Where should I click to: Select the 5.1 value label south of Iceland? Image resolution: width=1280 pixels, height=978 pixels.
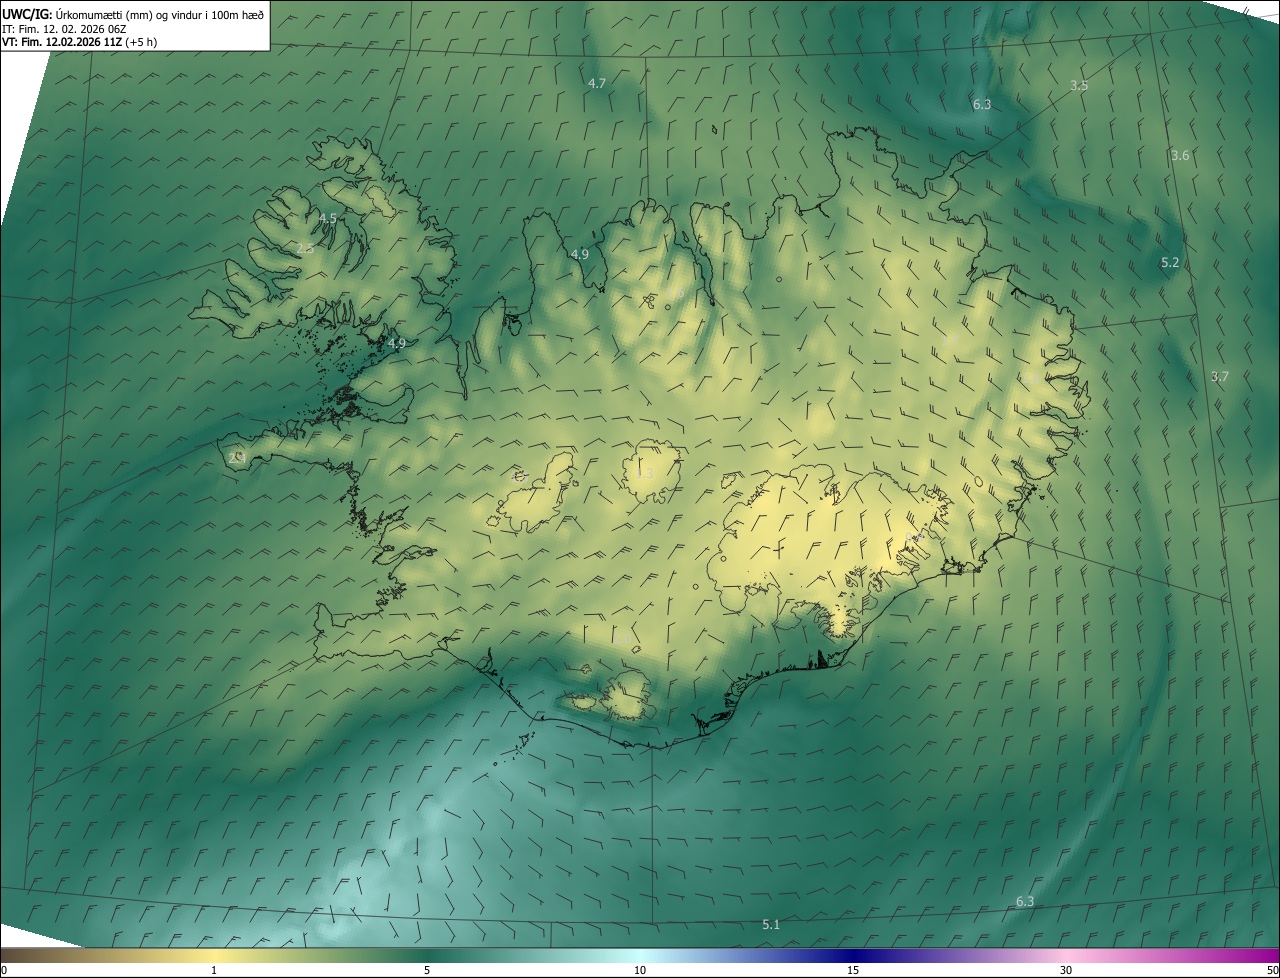[x=771, y=925]
